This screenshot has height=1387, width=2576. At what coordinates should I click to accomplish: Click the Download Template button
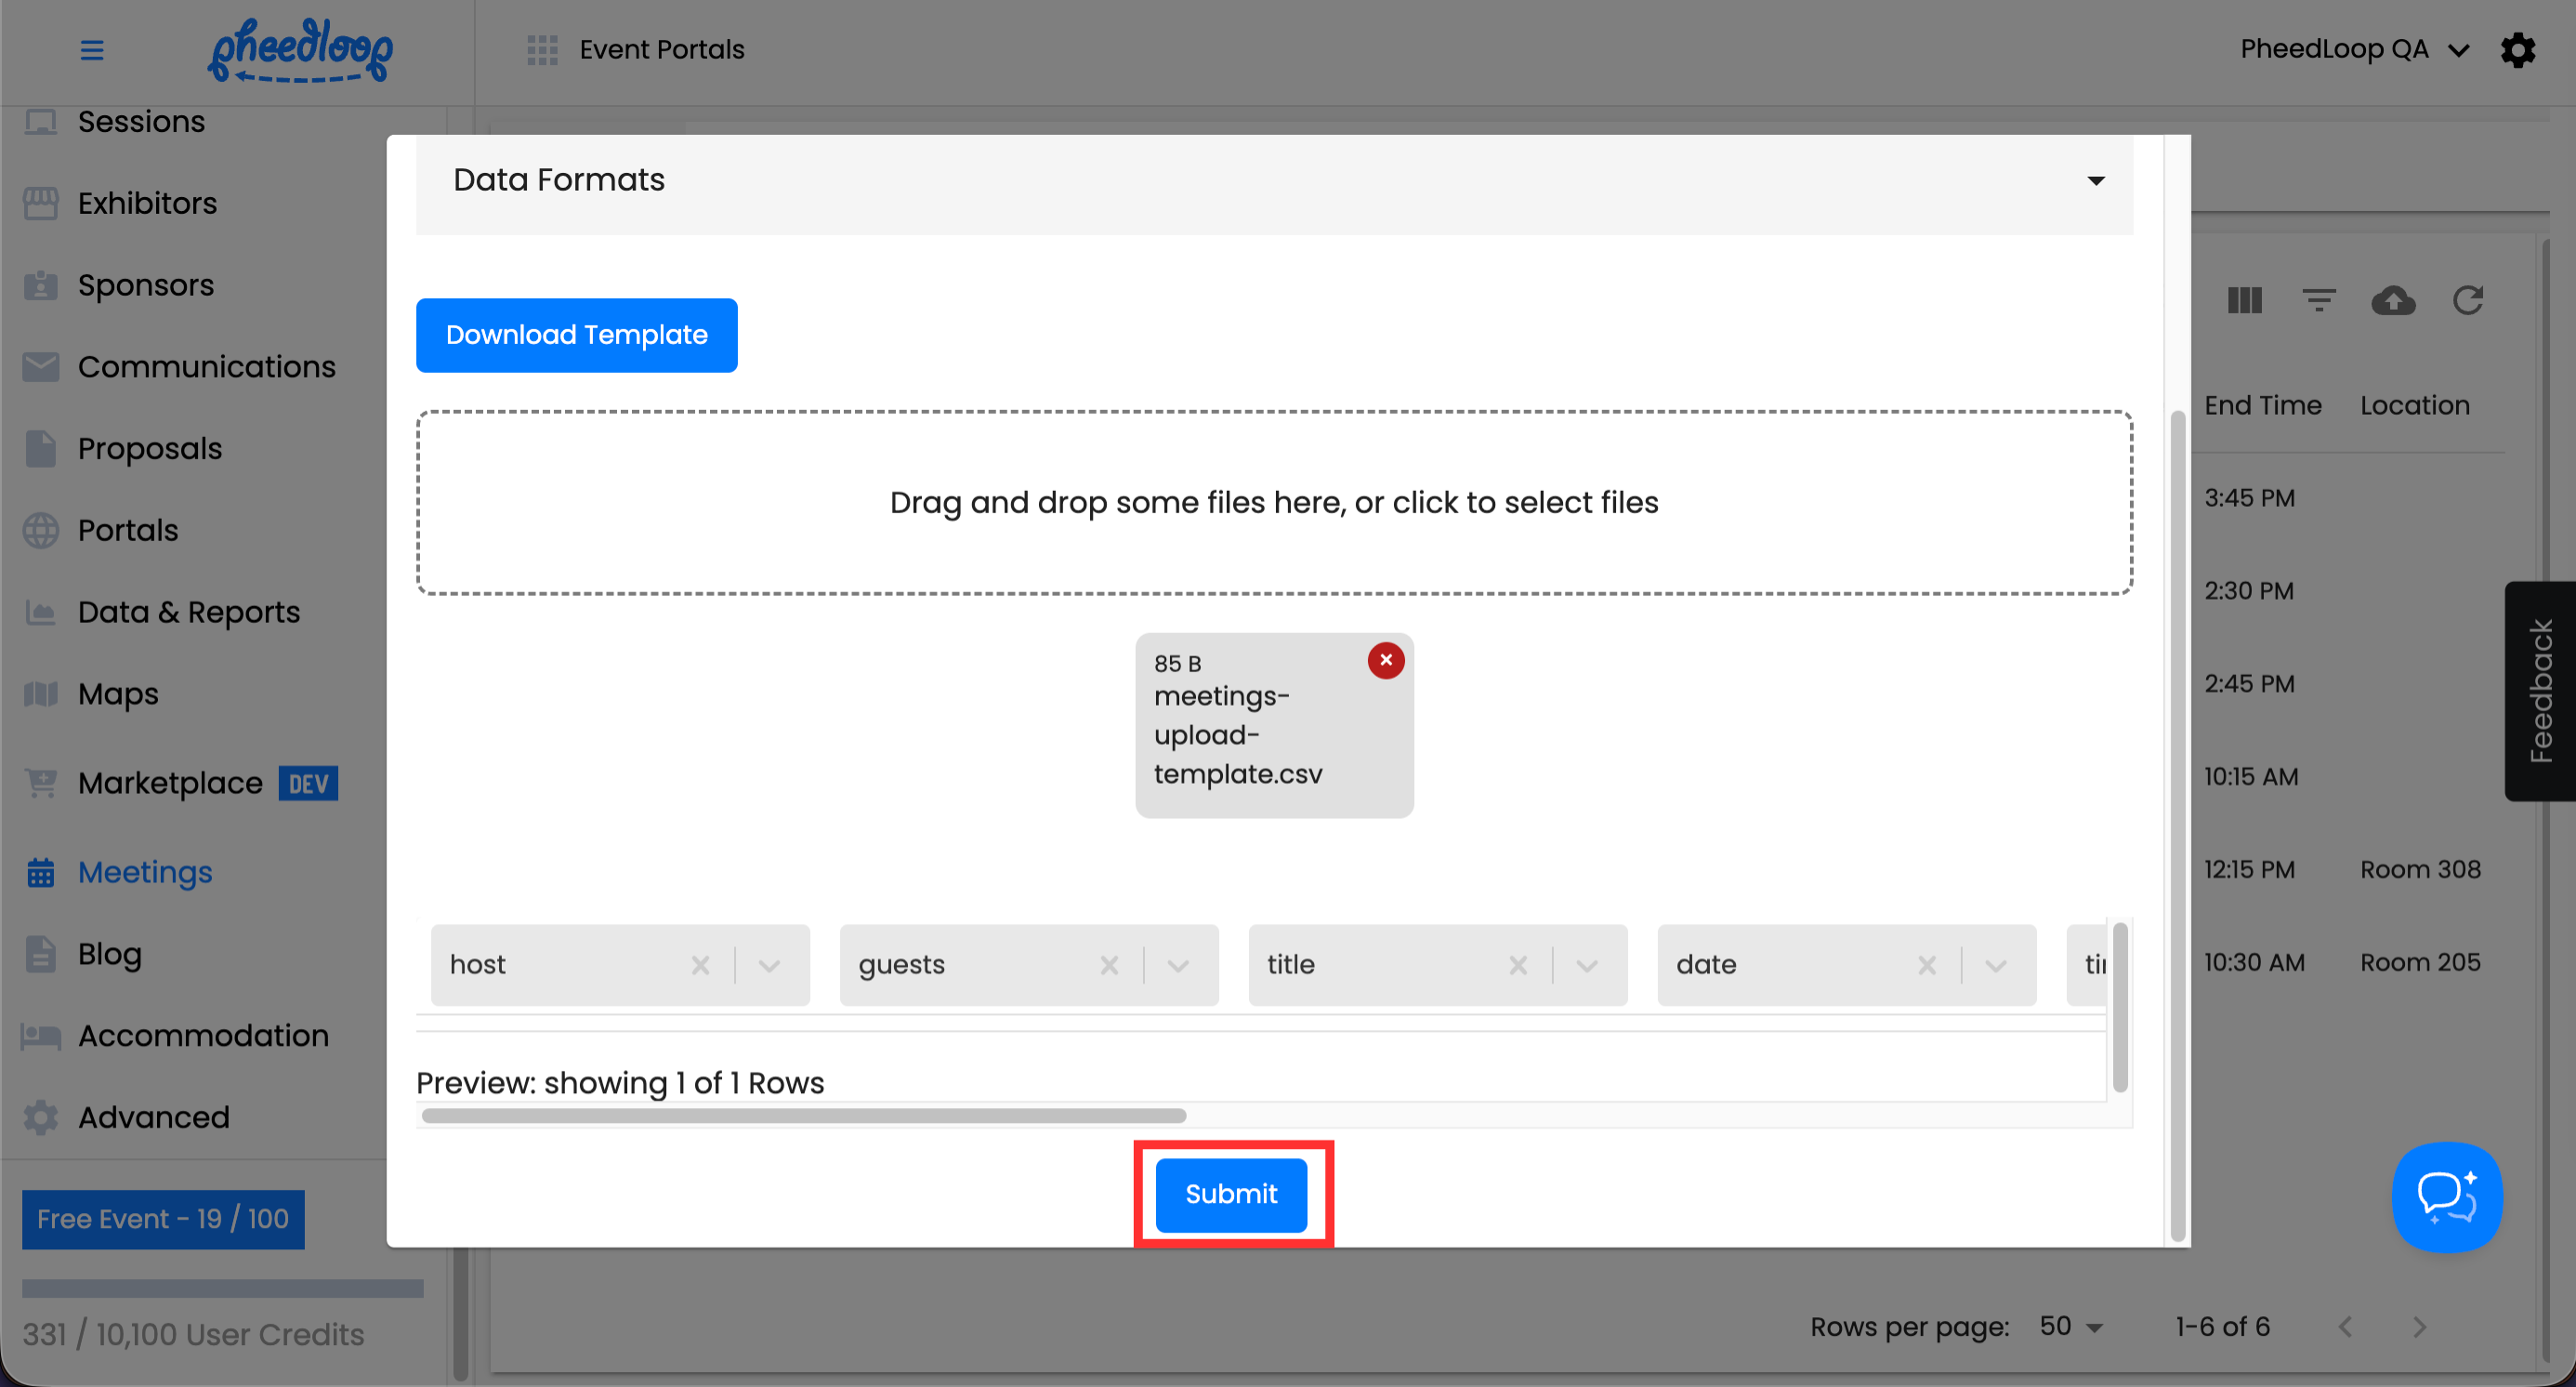(576, 335)
